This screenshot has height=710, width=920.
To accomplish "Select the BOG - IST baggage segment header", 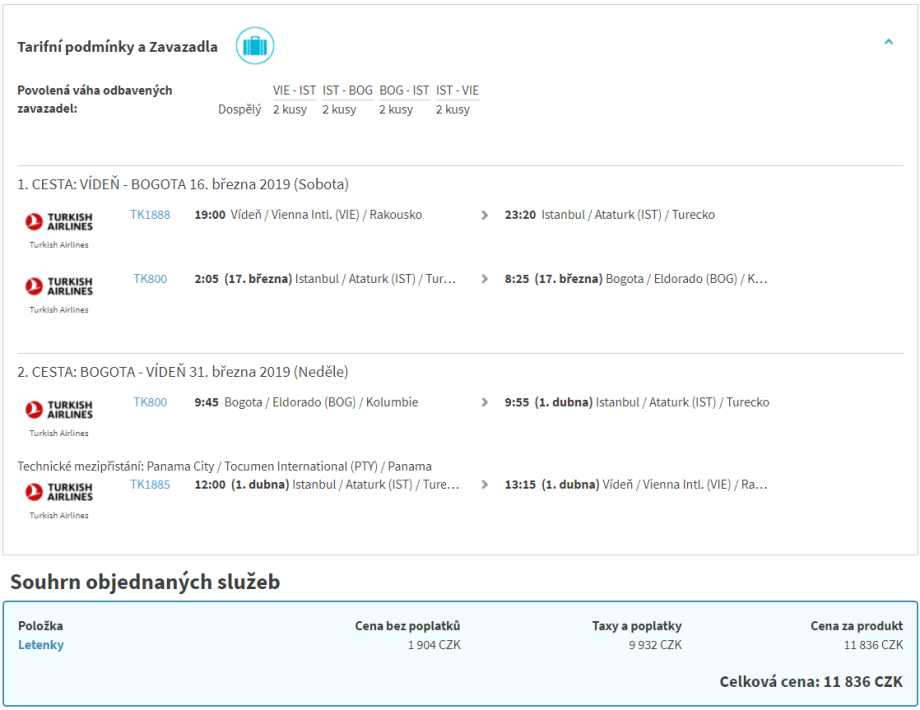I will [x=404, y=90].
